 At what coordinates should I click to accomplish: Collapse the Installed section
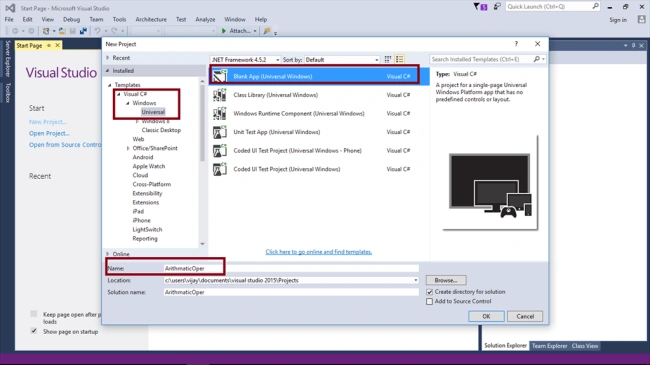click(x=108, y=71)
